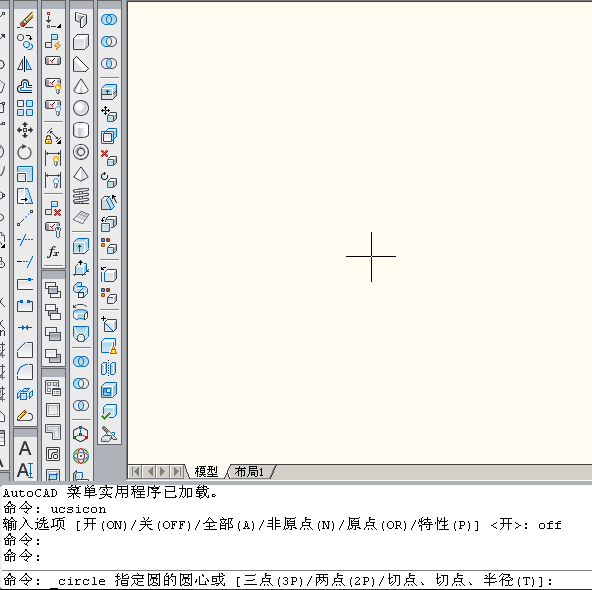Click the Break at Point tool
The image size is (592, 590).
tap(25, 284)
